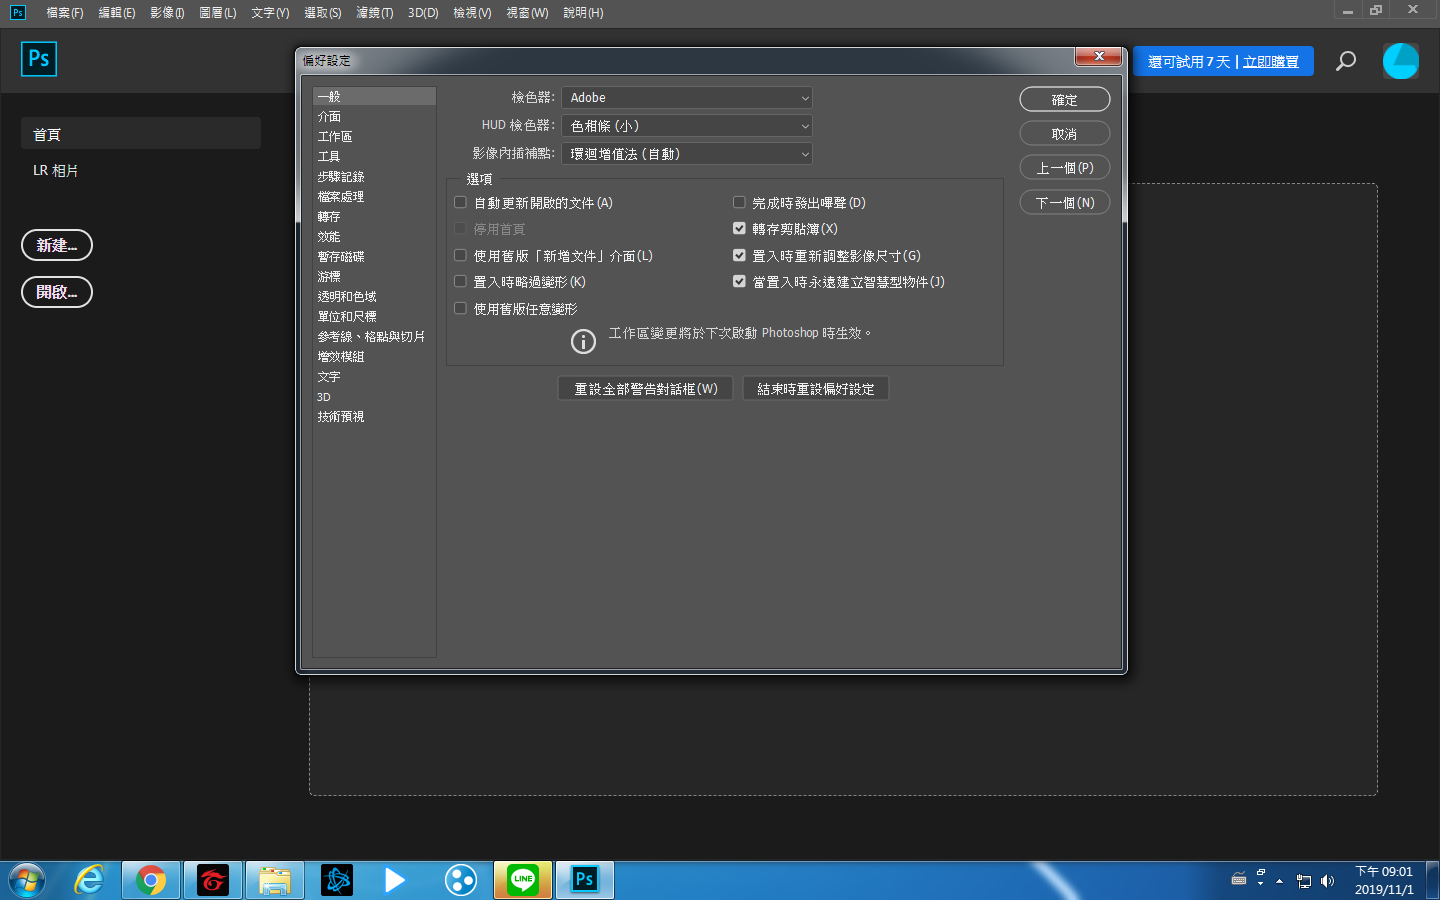Open the 影像內插補點 dropdown
This screenshot has width=1440, height=900.
[687, 153]
